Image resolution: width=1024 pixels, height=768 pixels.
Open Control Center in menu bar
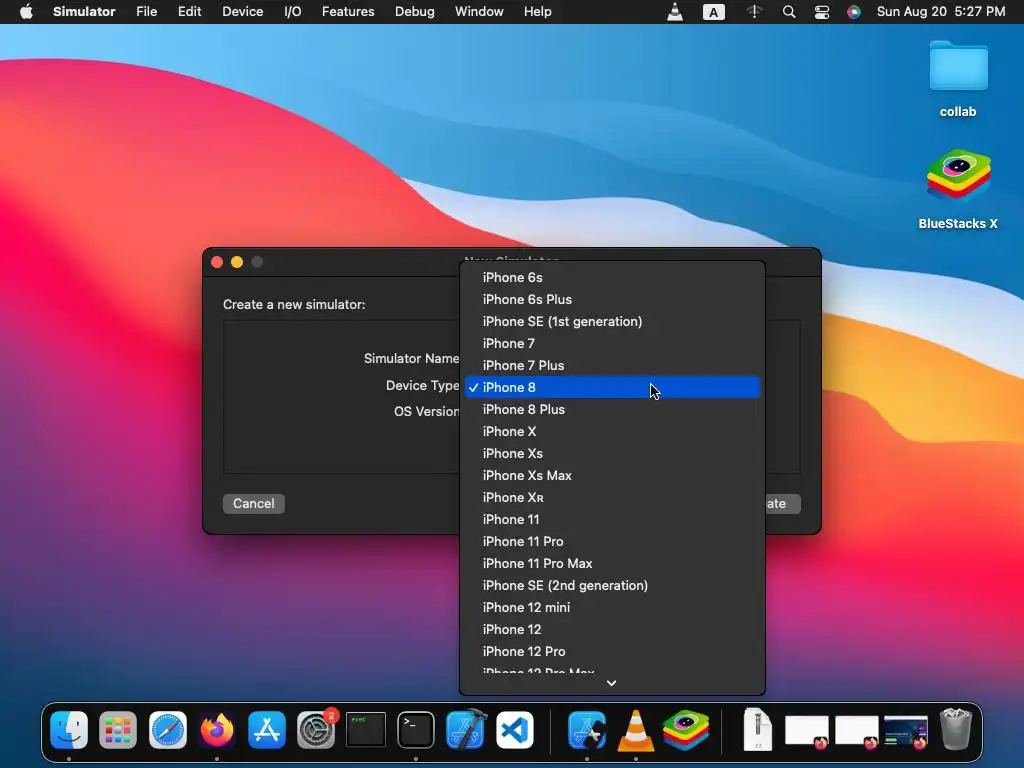(x=822, y=12)
